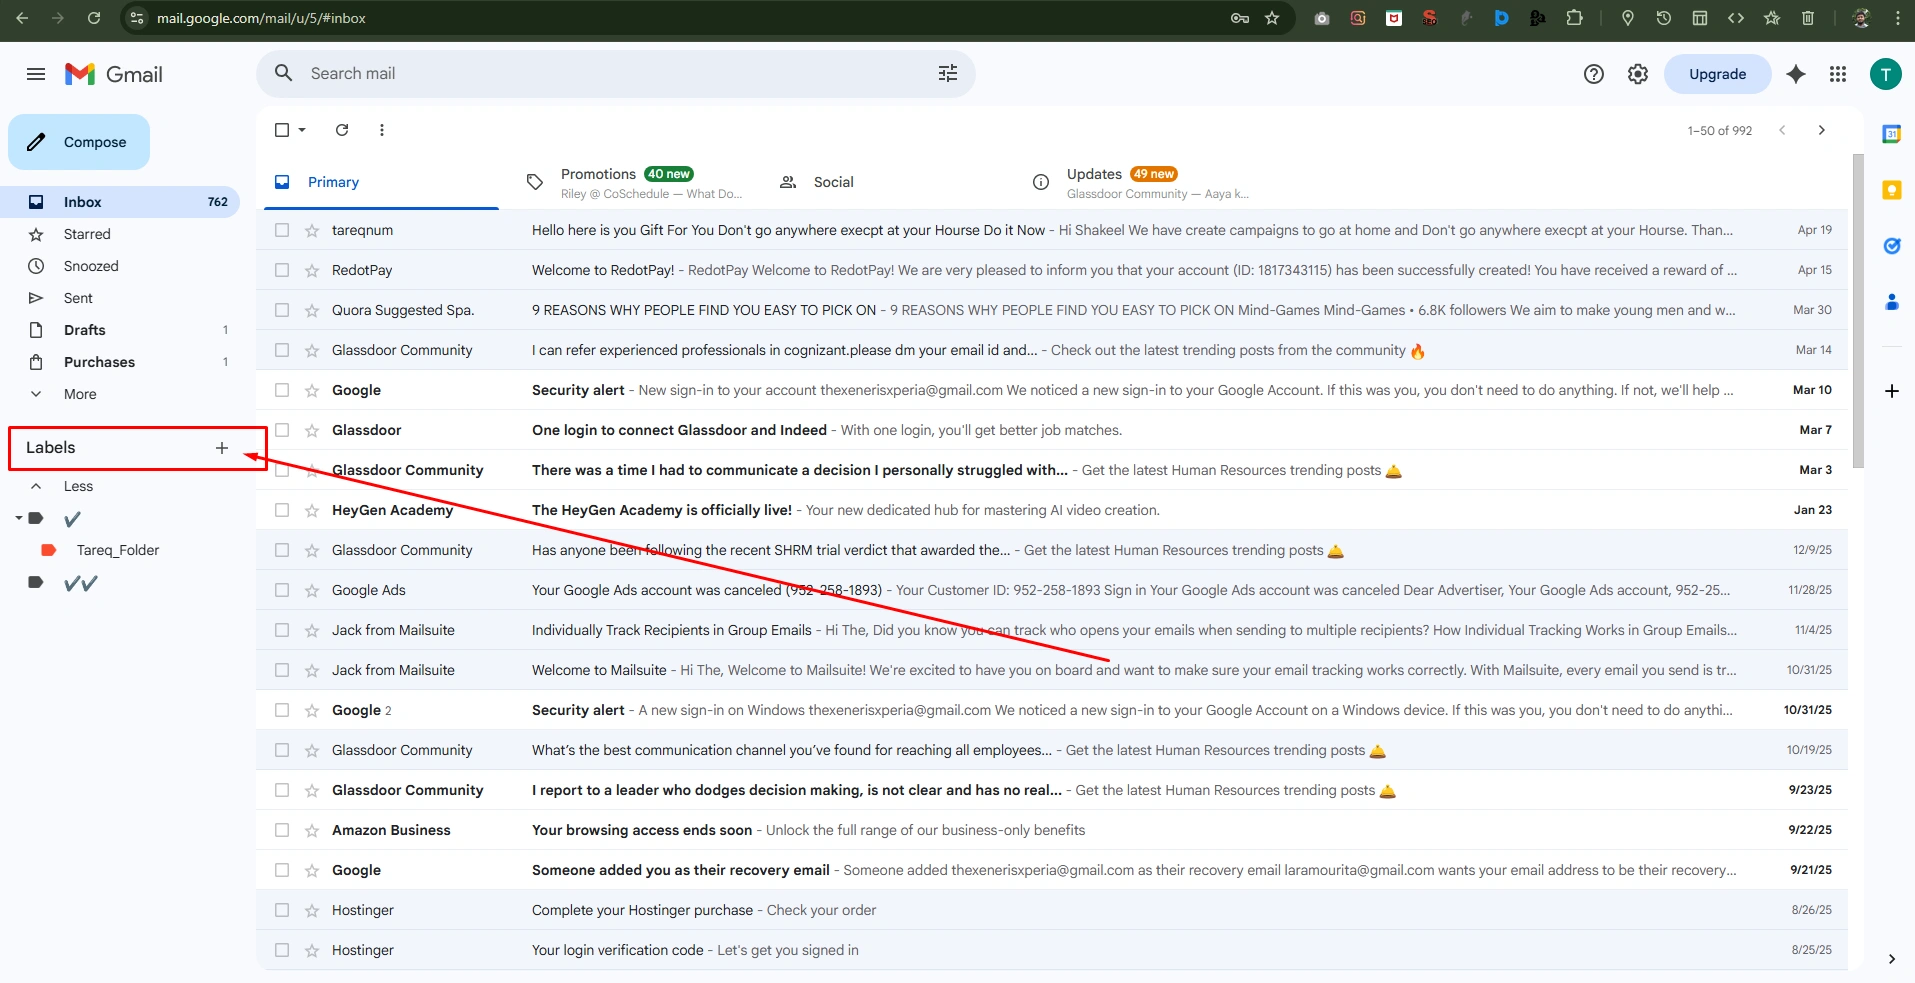The image size is (1915, 983).
Task: Star the Amazon Business email
Action: point(312,830)
